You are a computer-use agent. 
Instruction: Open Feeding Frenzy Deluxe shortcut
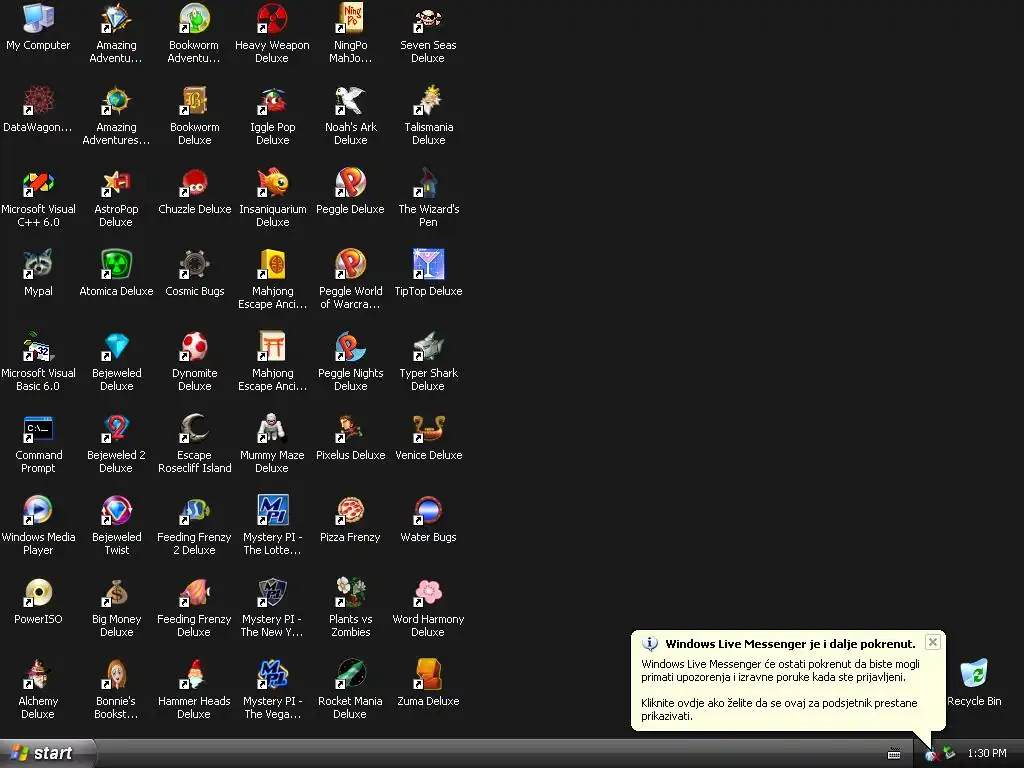(x=194, y=592)
